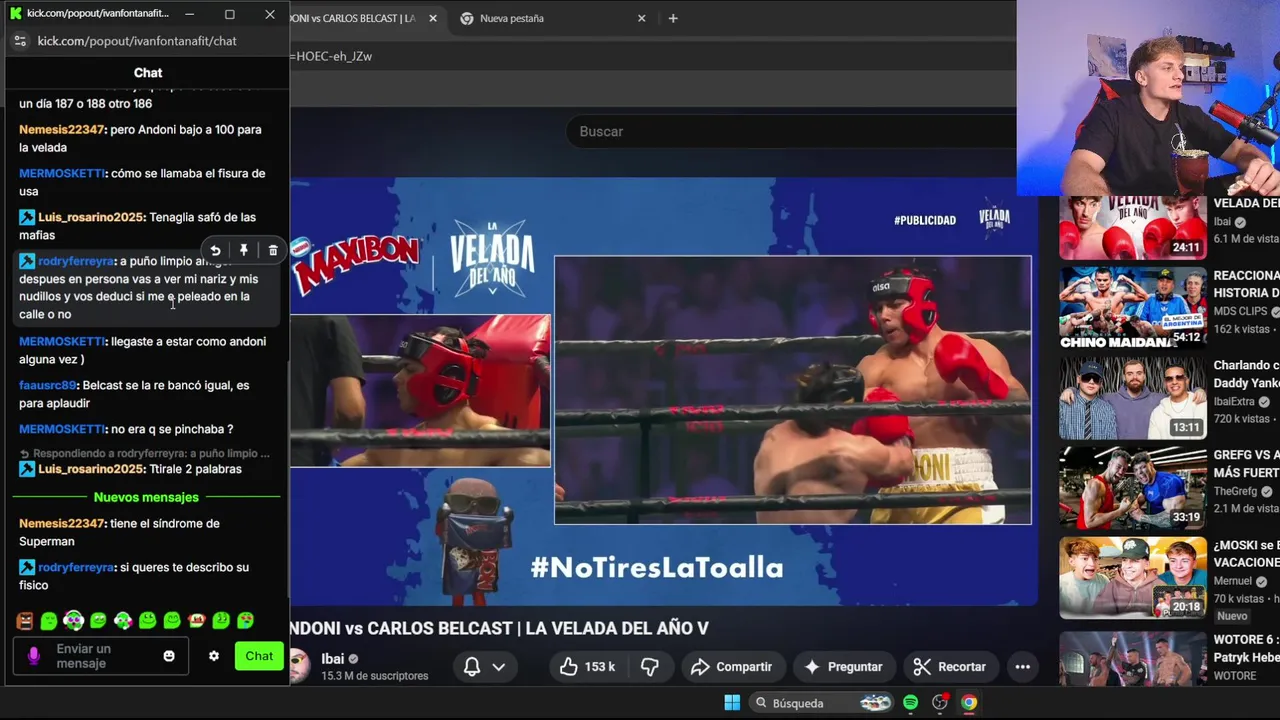1280x720 pixels.
Task: Insert the last green crying emote
Action: pos(246,621)
